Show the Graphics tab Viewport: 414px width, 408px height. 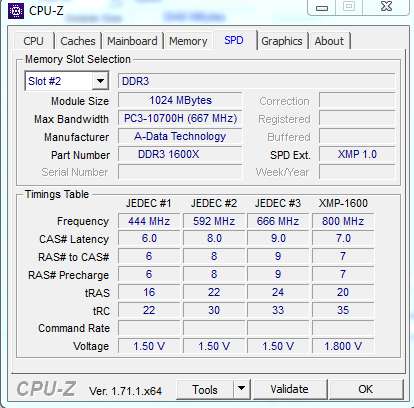tap(282, 41)
